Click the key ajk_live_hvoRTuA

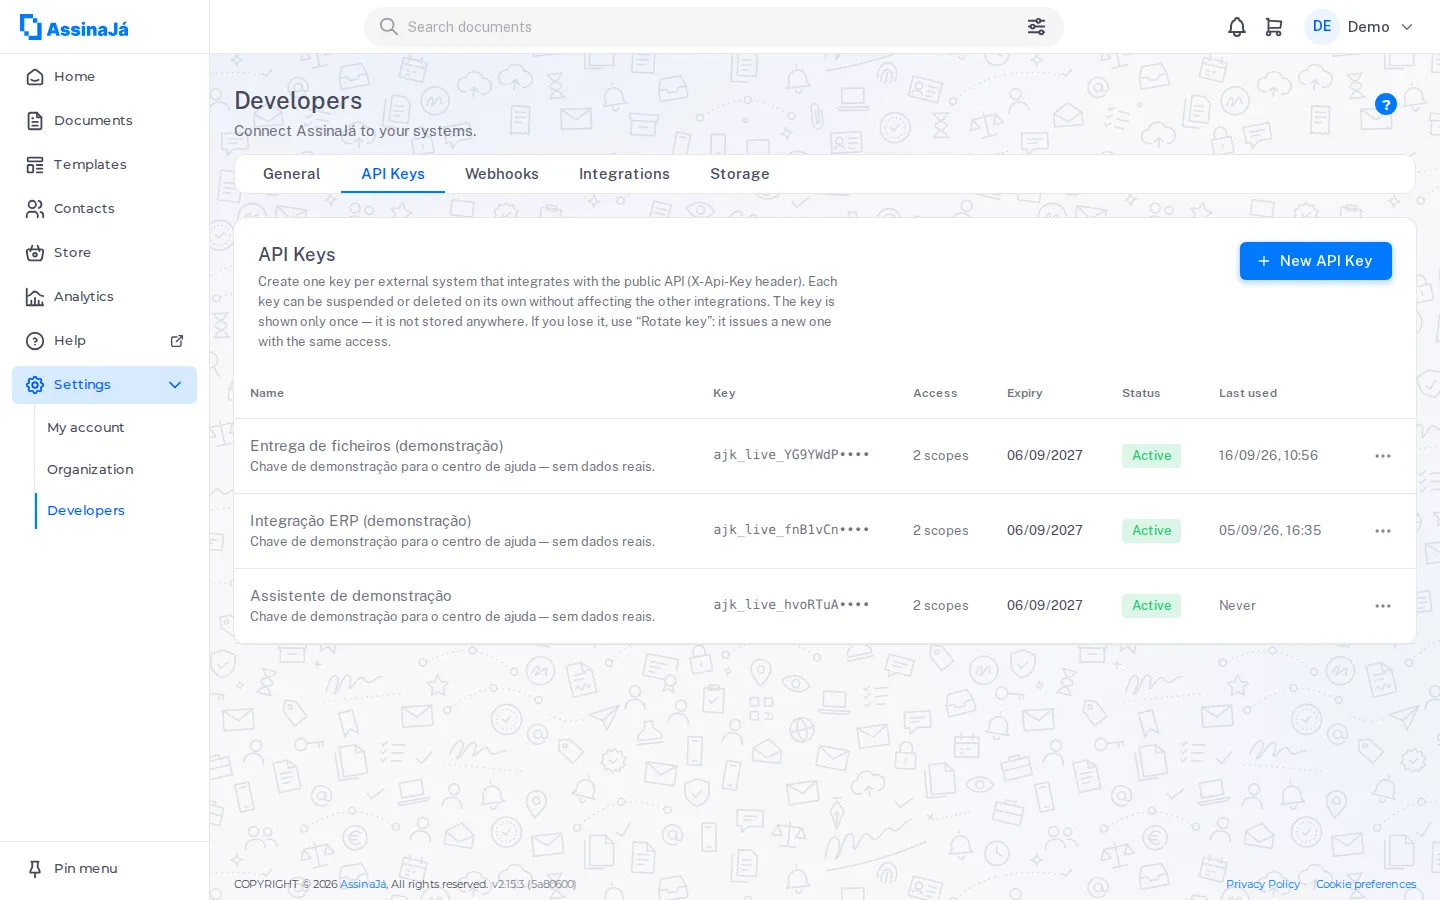[x=791, y=605]
